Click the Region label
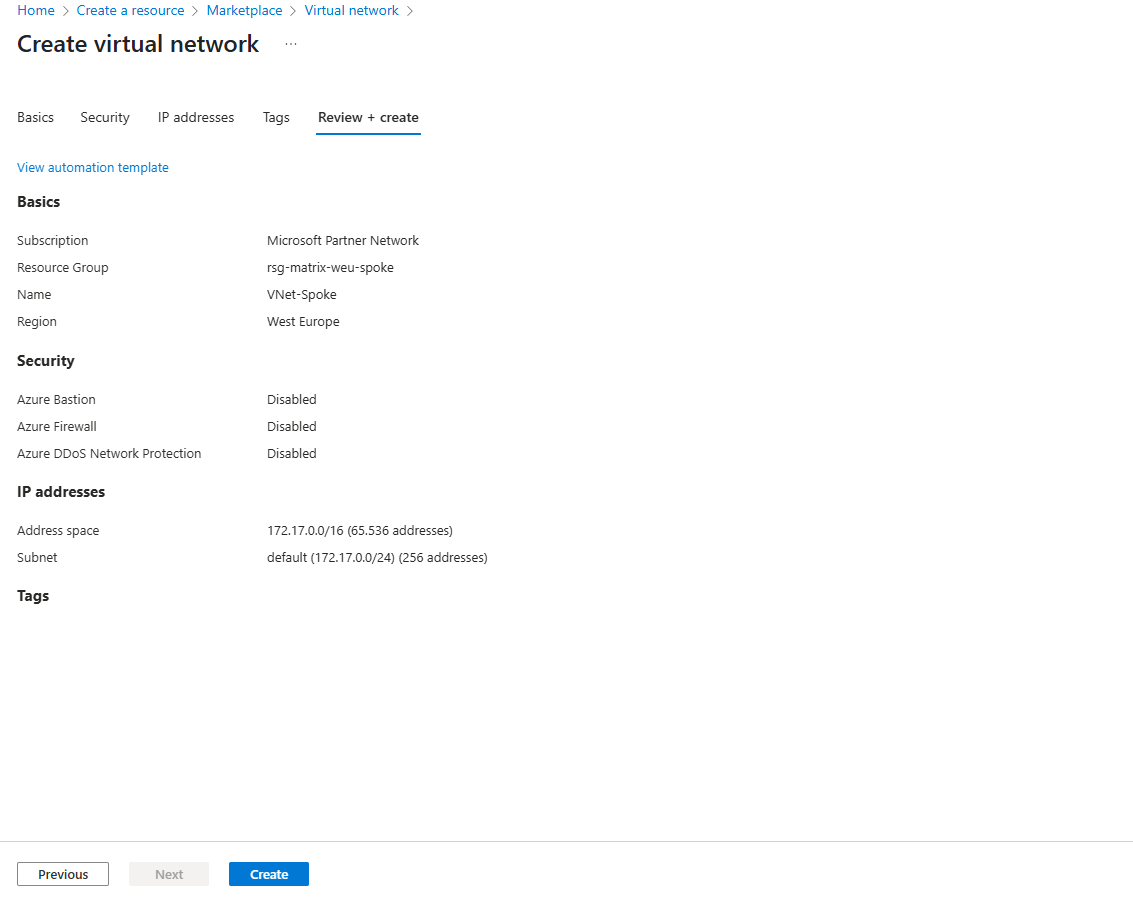1133x903 pixels. click(37, 321)
